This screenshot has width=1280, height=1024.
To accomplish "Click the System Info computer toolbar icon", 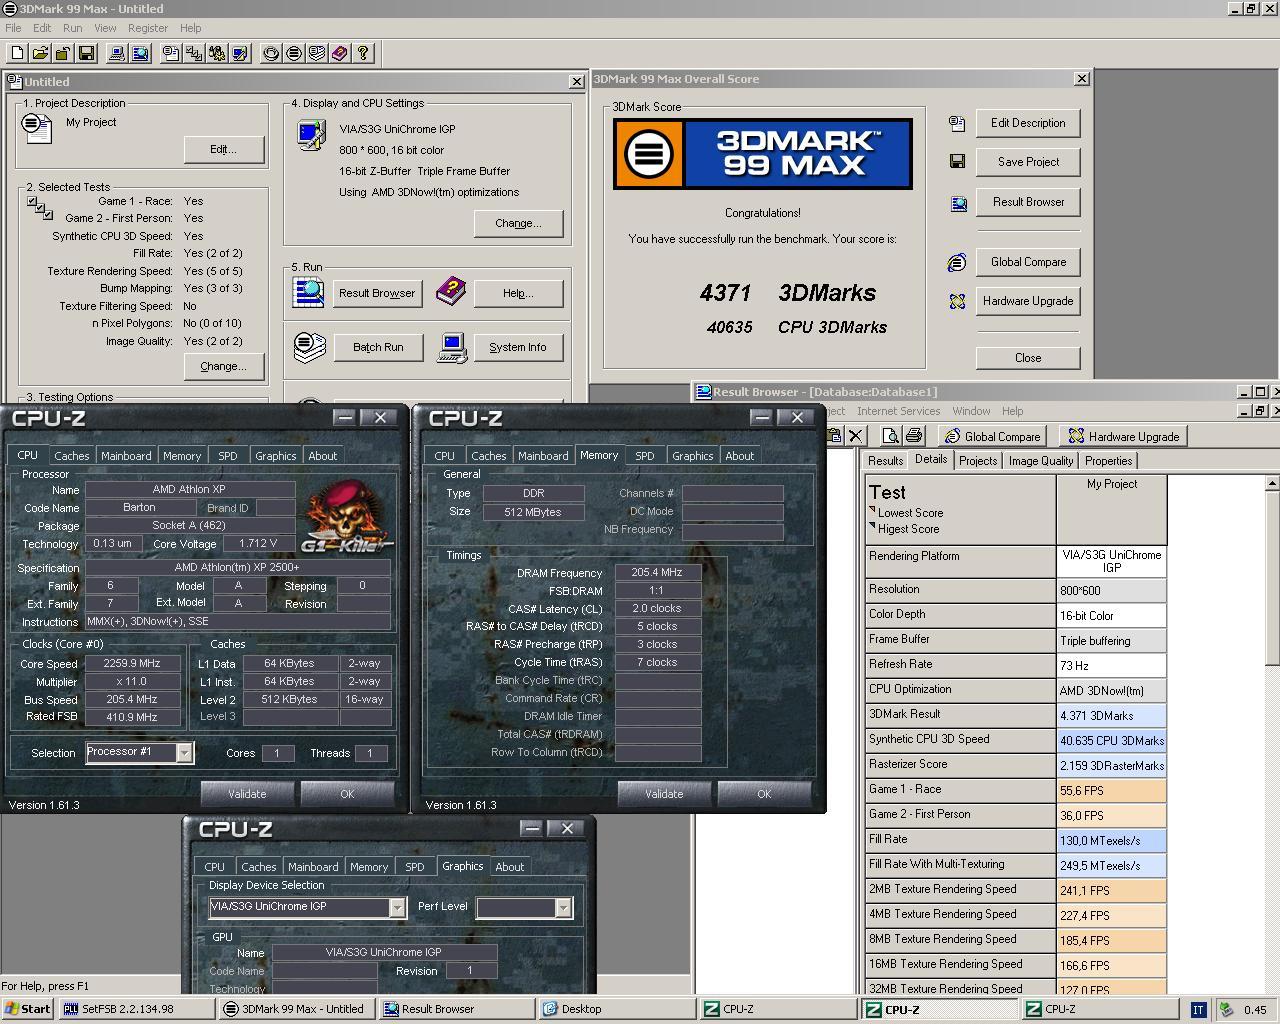I will [117, 53].
